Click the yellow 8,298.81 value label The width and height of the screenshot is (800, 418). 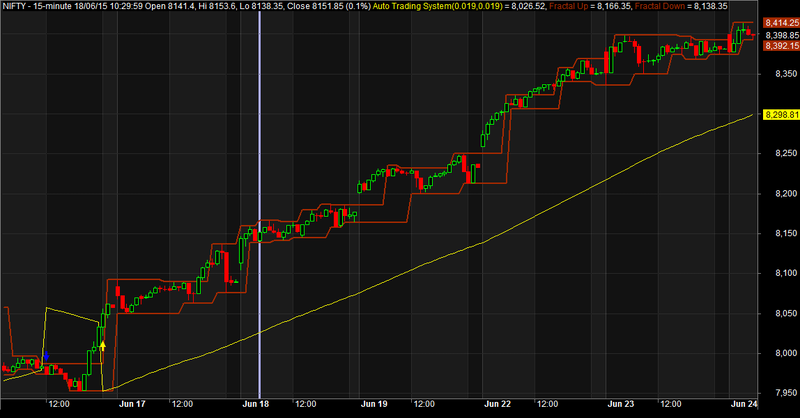coord(782,115)
